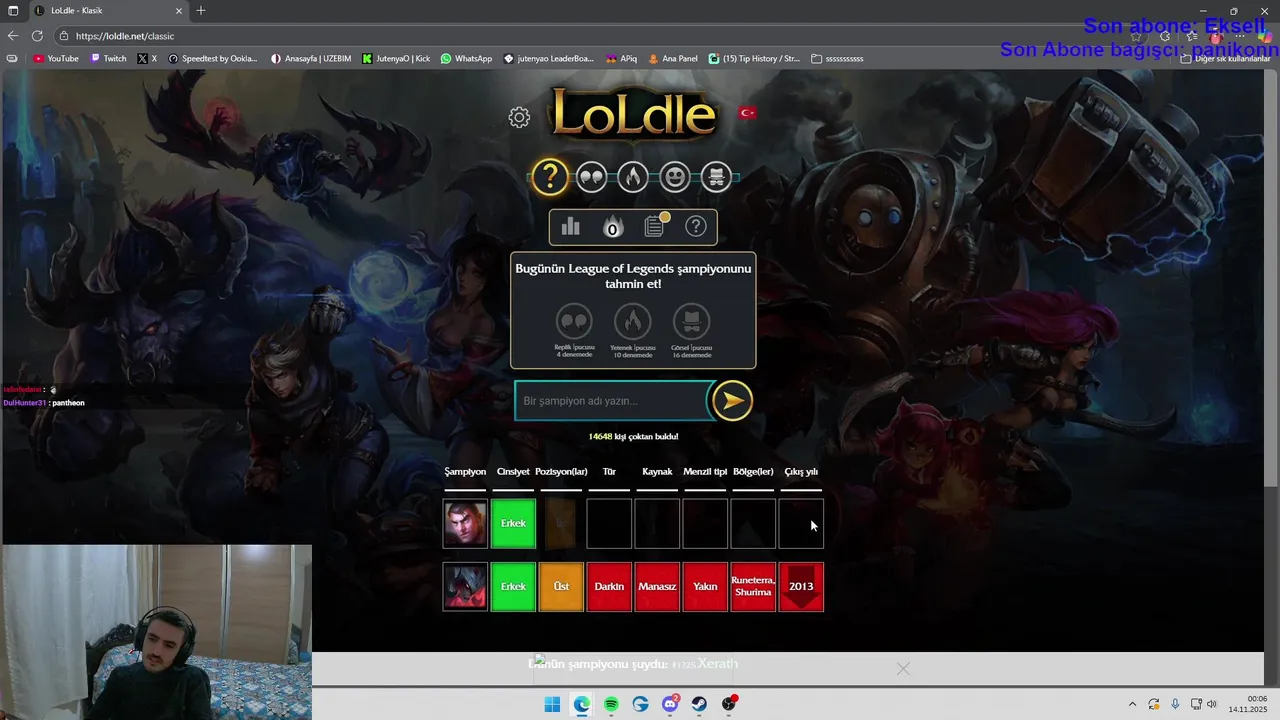Open JutenyaO | Kick bookmark
Screen dimensions: 1280x720
pos(396,59)
